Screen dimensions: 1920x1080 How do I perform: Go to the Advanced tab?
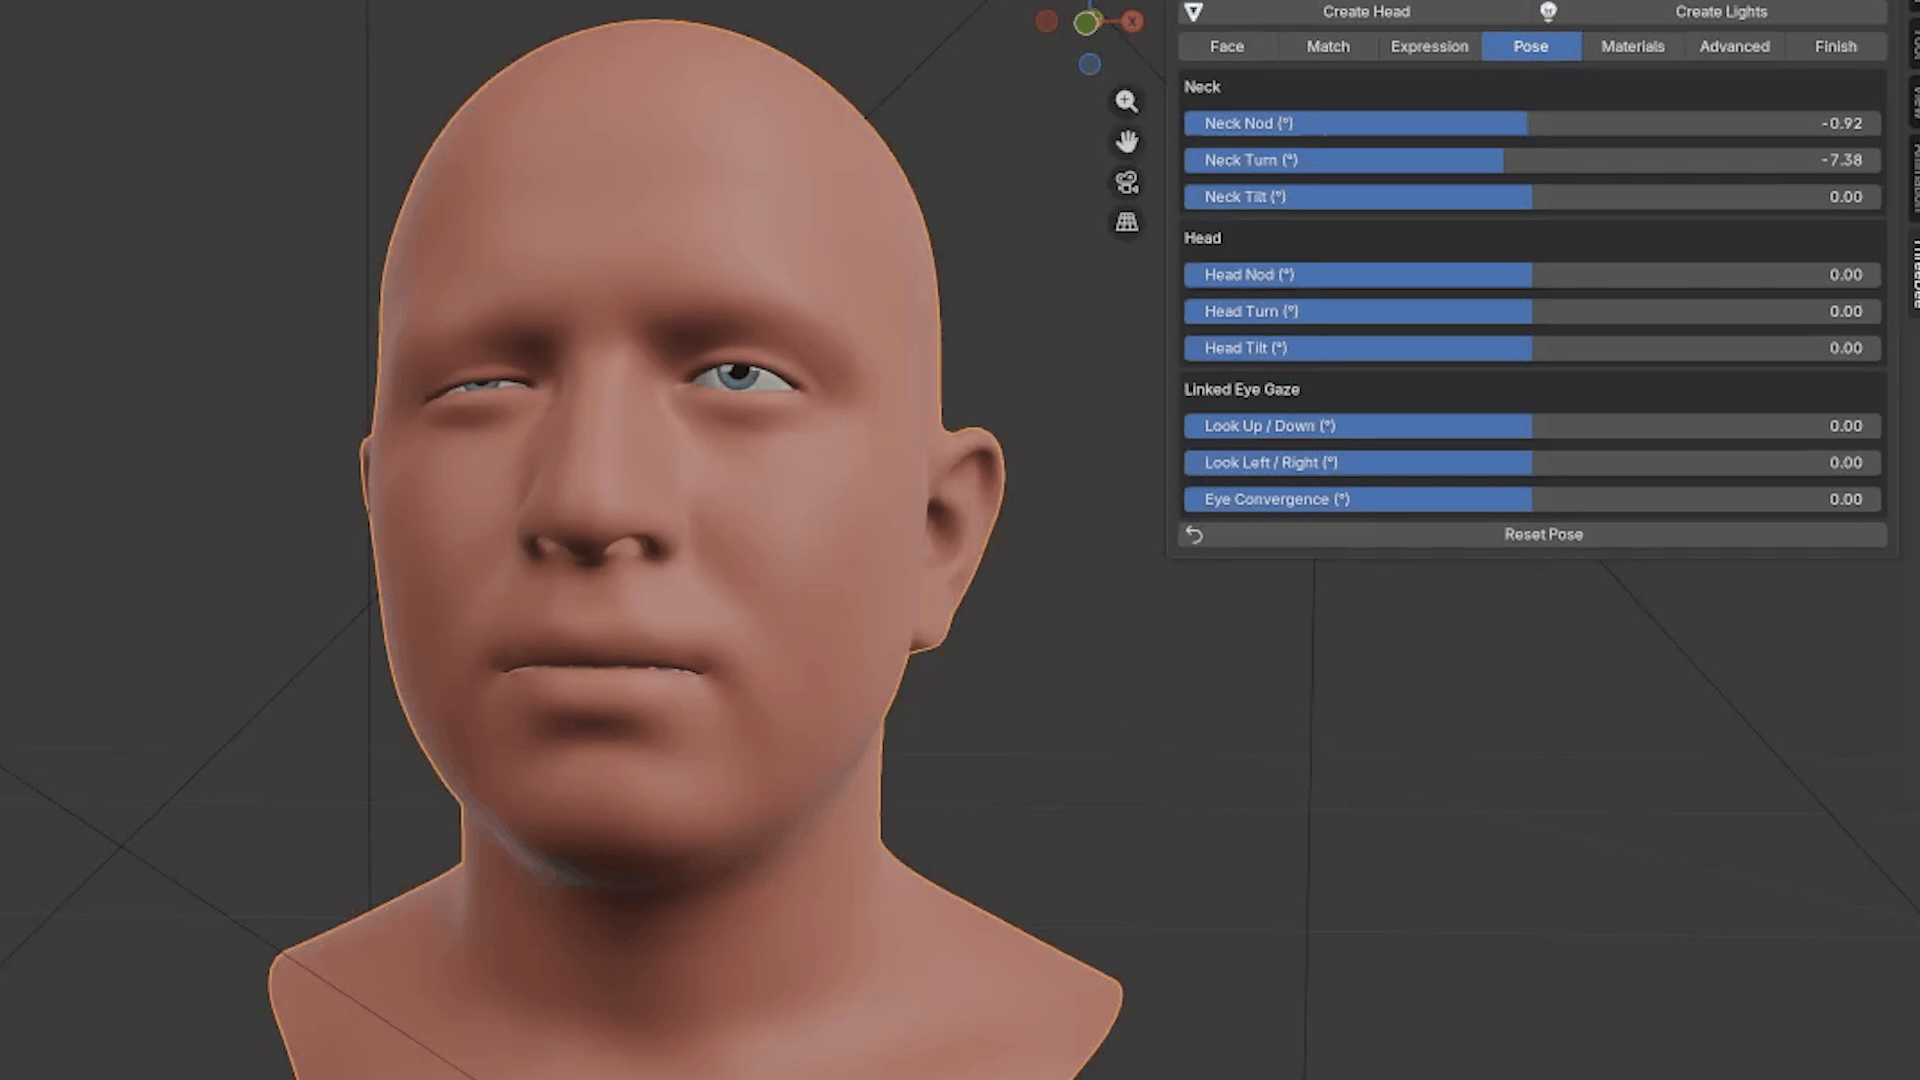click(x=1735, y=46)
